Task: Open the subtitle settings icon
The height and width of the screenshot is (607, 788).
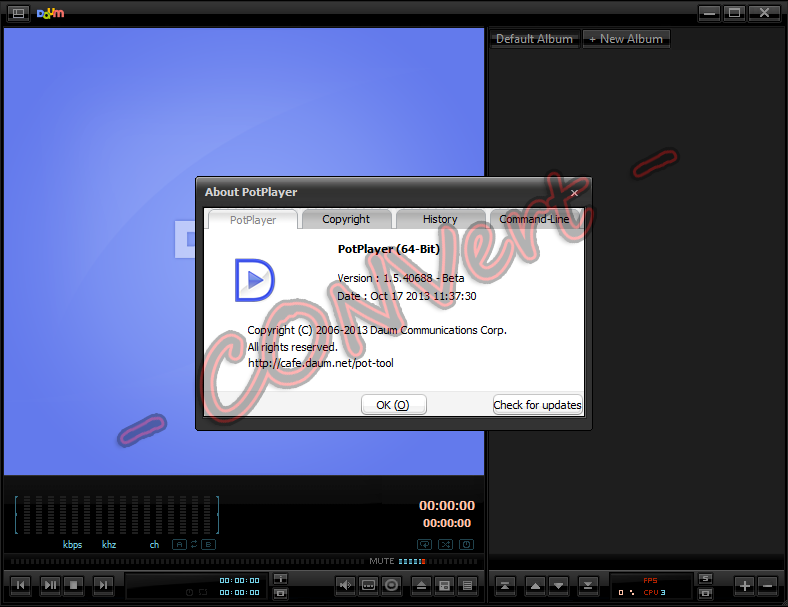Action: 368,585
